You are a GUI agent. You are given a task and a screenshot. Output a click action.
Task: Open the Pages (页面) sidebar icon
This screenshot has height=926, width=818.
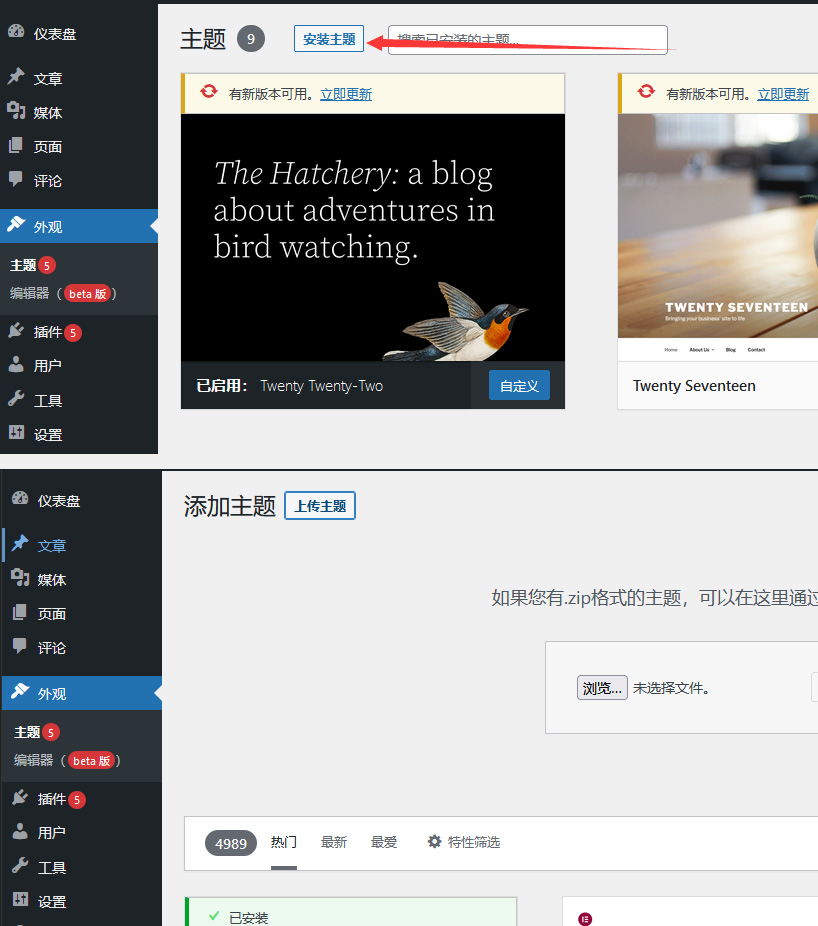tap(16, 146)
